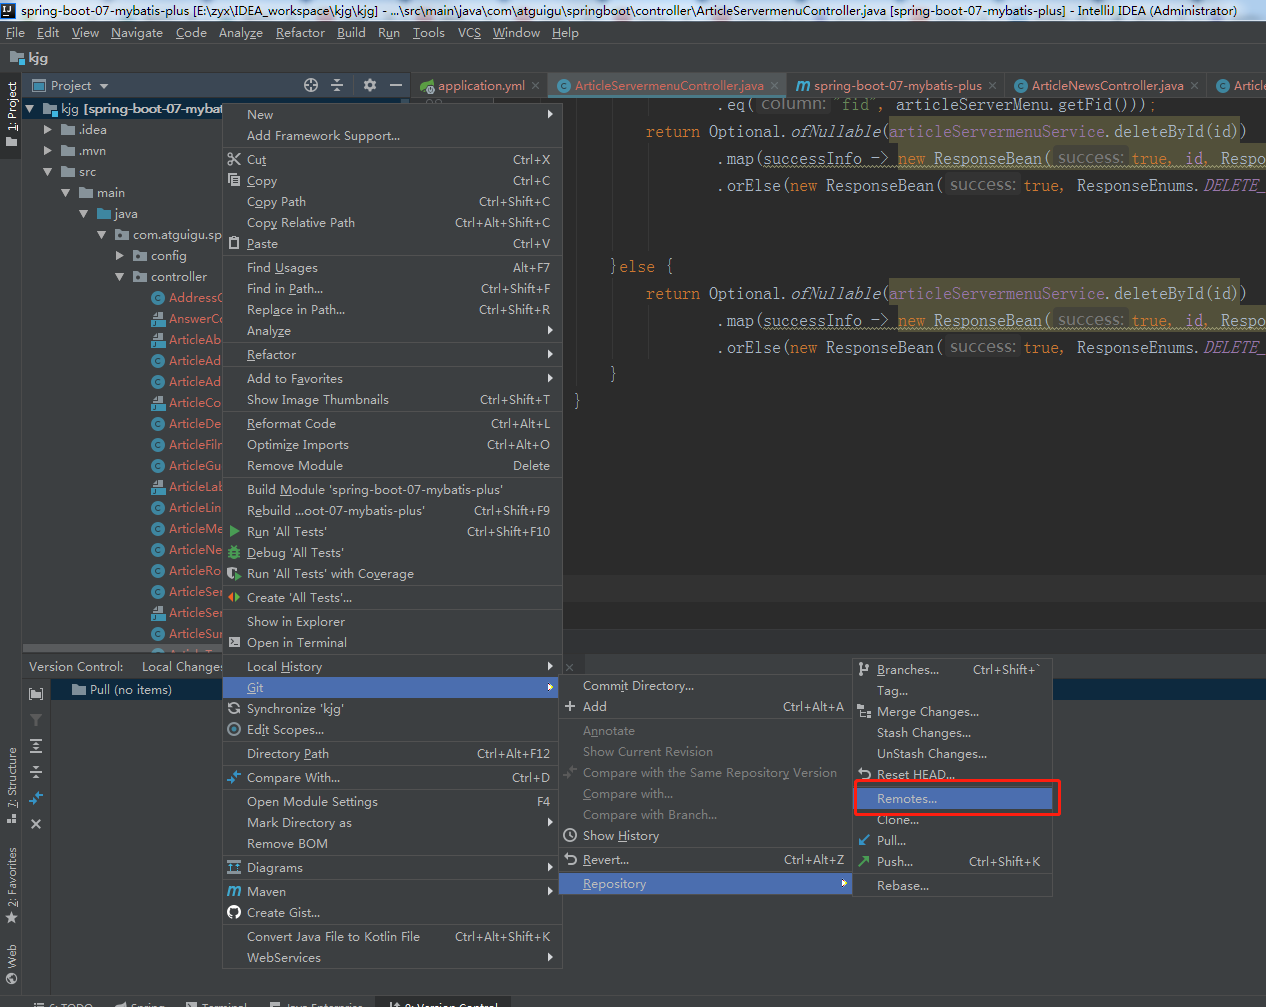Click the close X icon in Version Control toolbar
The image size is (1266, 1007).
[x=36, y=824]
